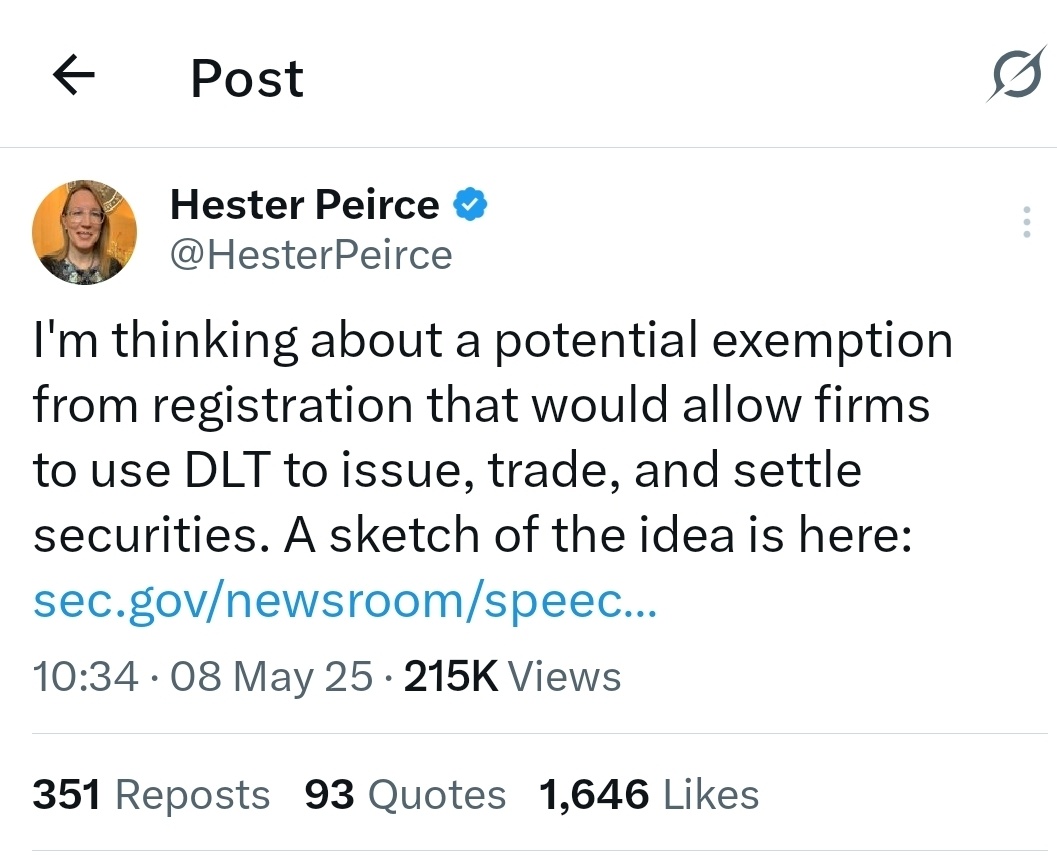Tap the blue verified badge
The image size is (1057, 858).
pyautogui.click(x=470, y=204)
